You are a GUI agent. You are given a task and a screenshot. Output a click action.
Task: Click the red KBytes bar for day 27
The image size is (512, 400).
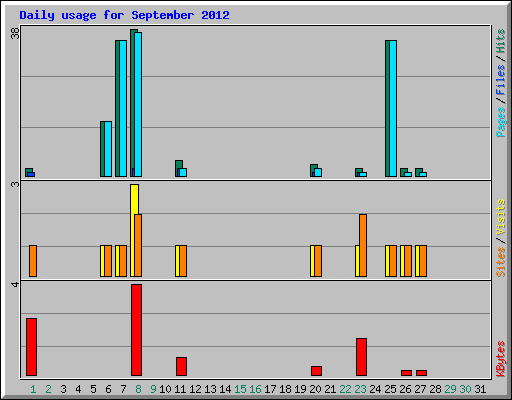pyautogui.click(x=421, y=373)
